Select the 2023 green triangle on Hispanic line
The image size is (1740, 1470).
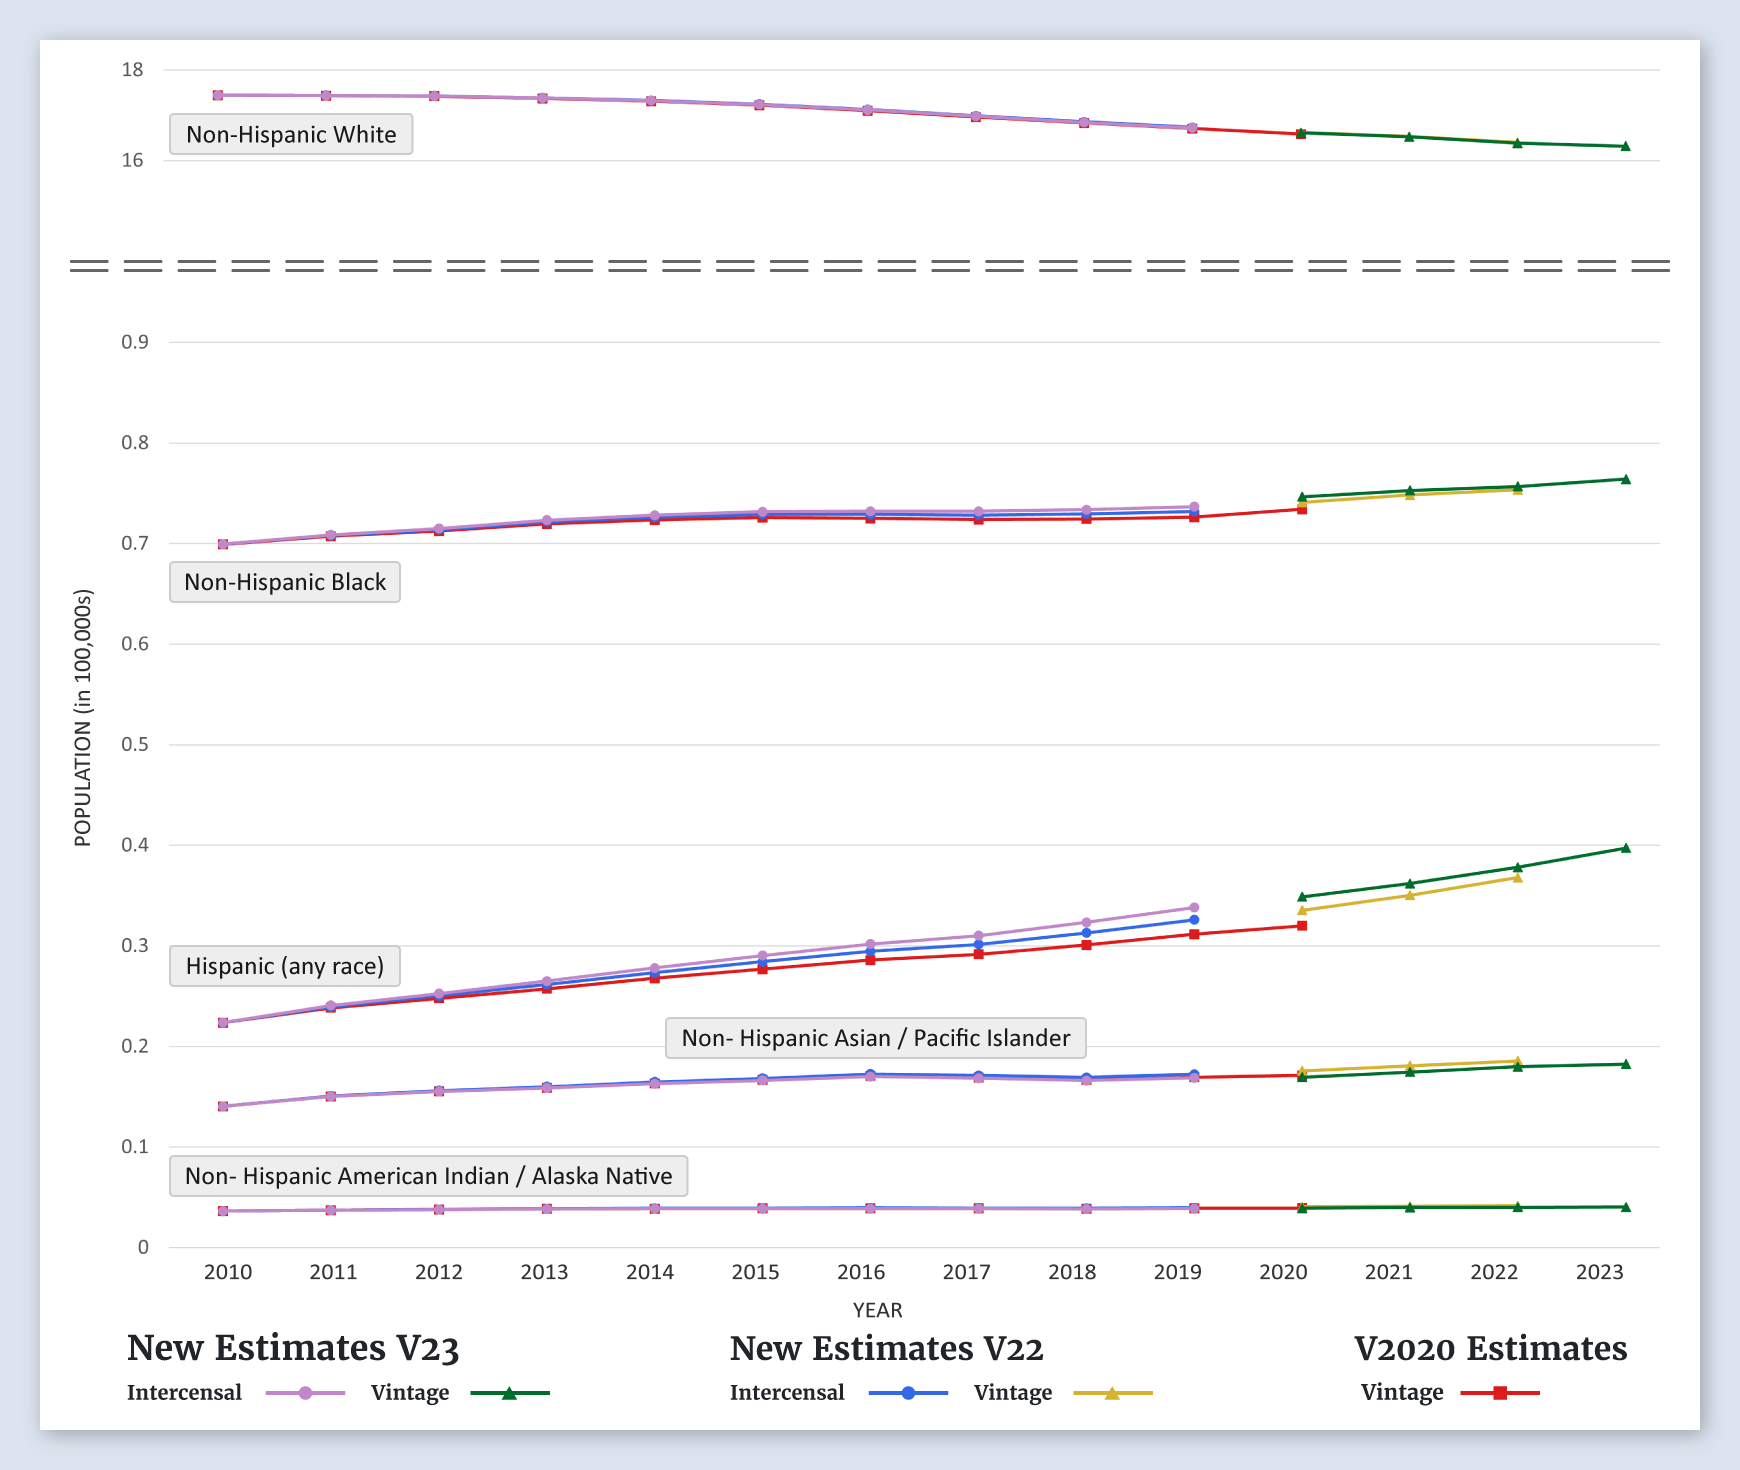[1625, 848]
